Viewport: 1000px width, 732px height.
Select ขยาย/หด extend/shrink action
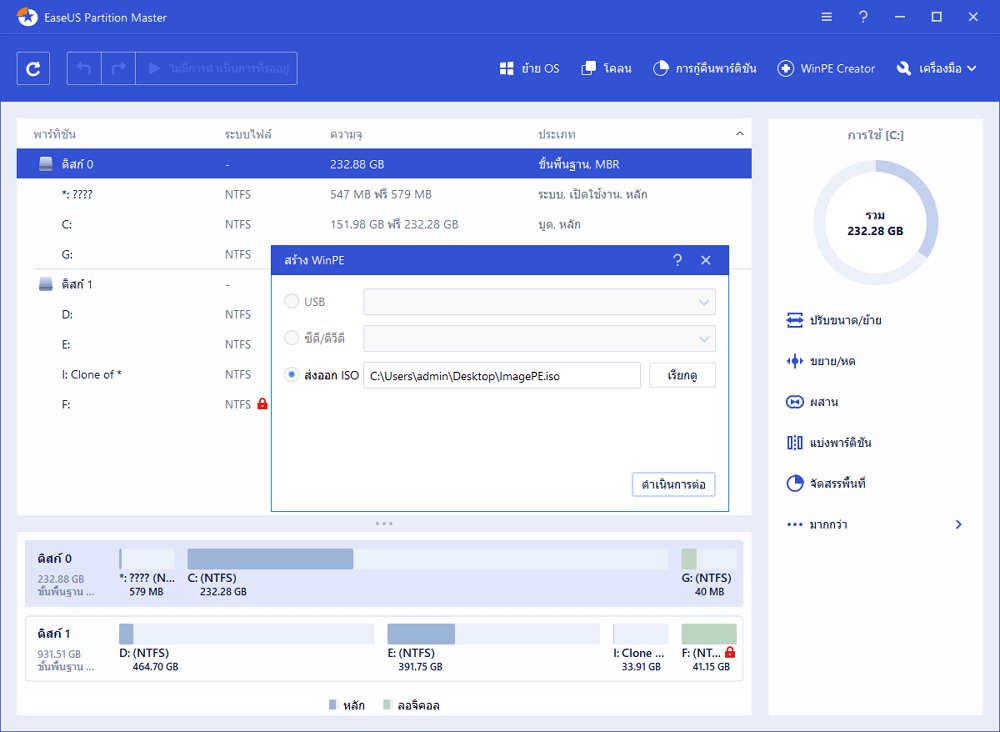click(821, 362)
